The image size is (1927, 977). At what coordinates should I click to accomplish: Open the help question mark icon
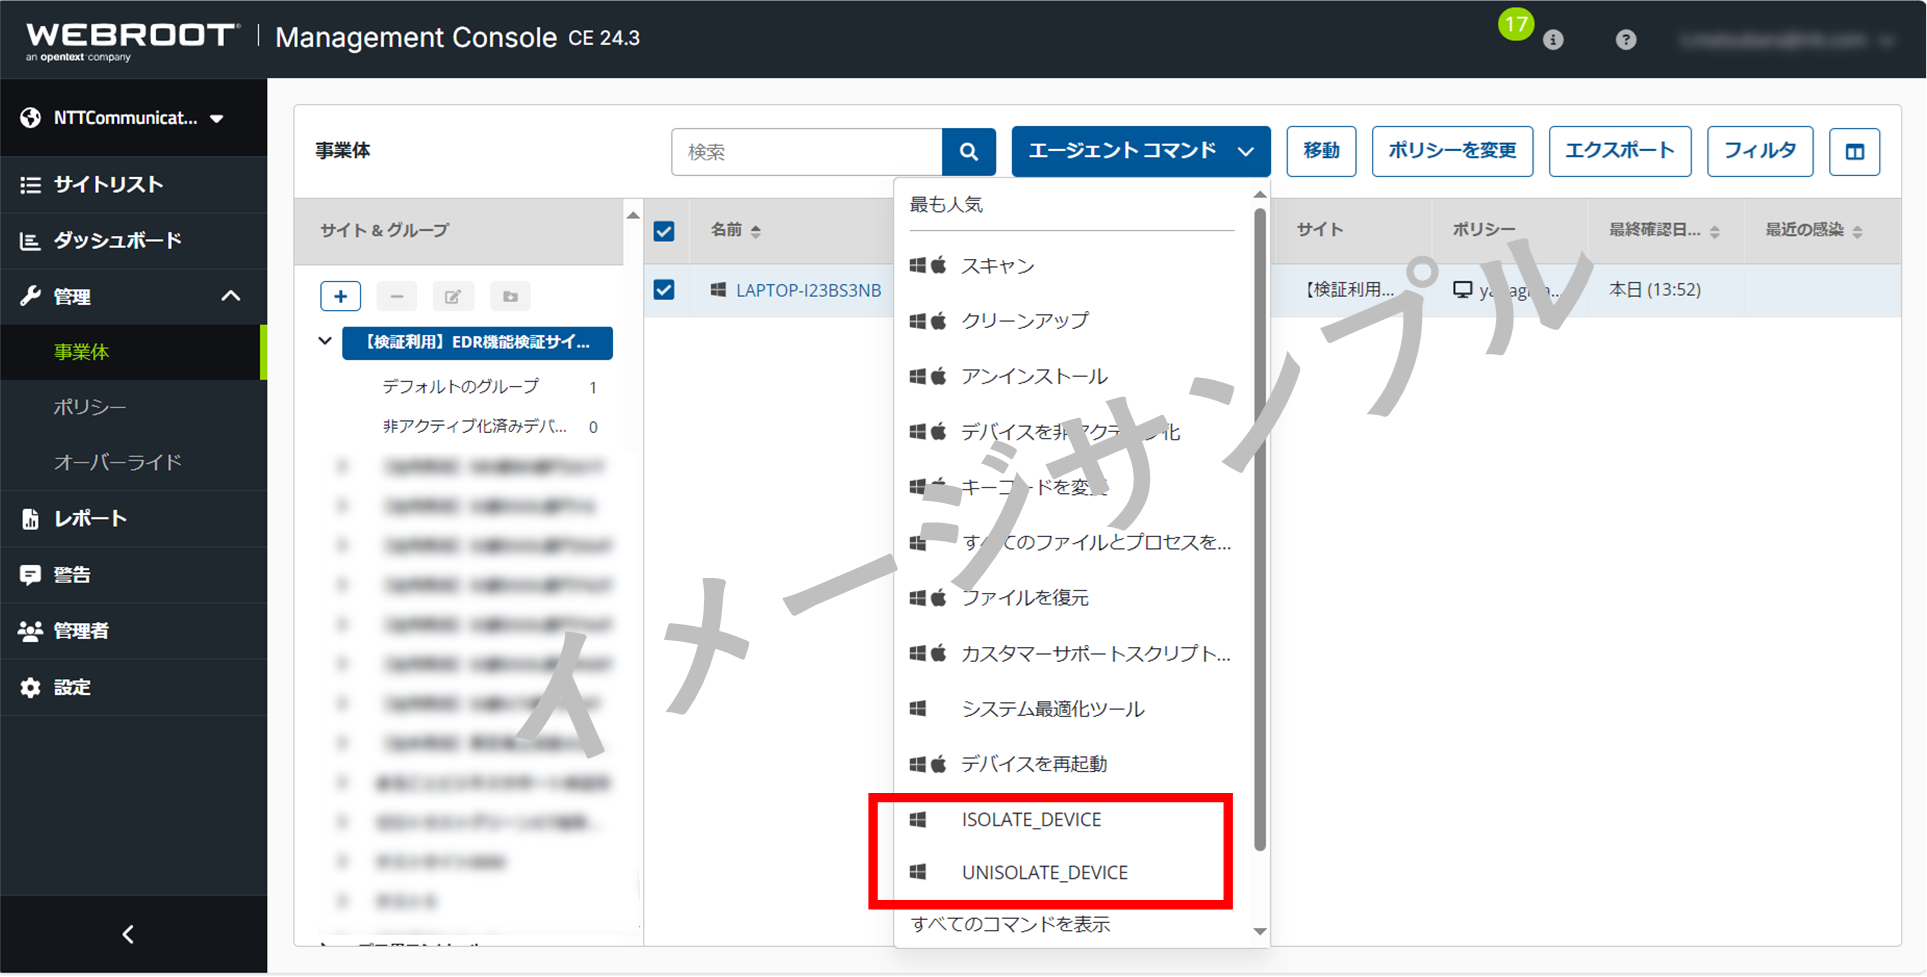point(1625,40)
